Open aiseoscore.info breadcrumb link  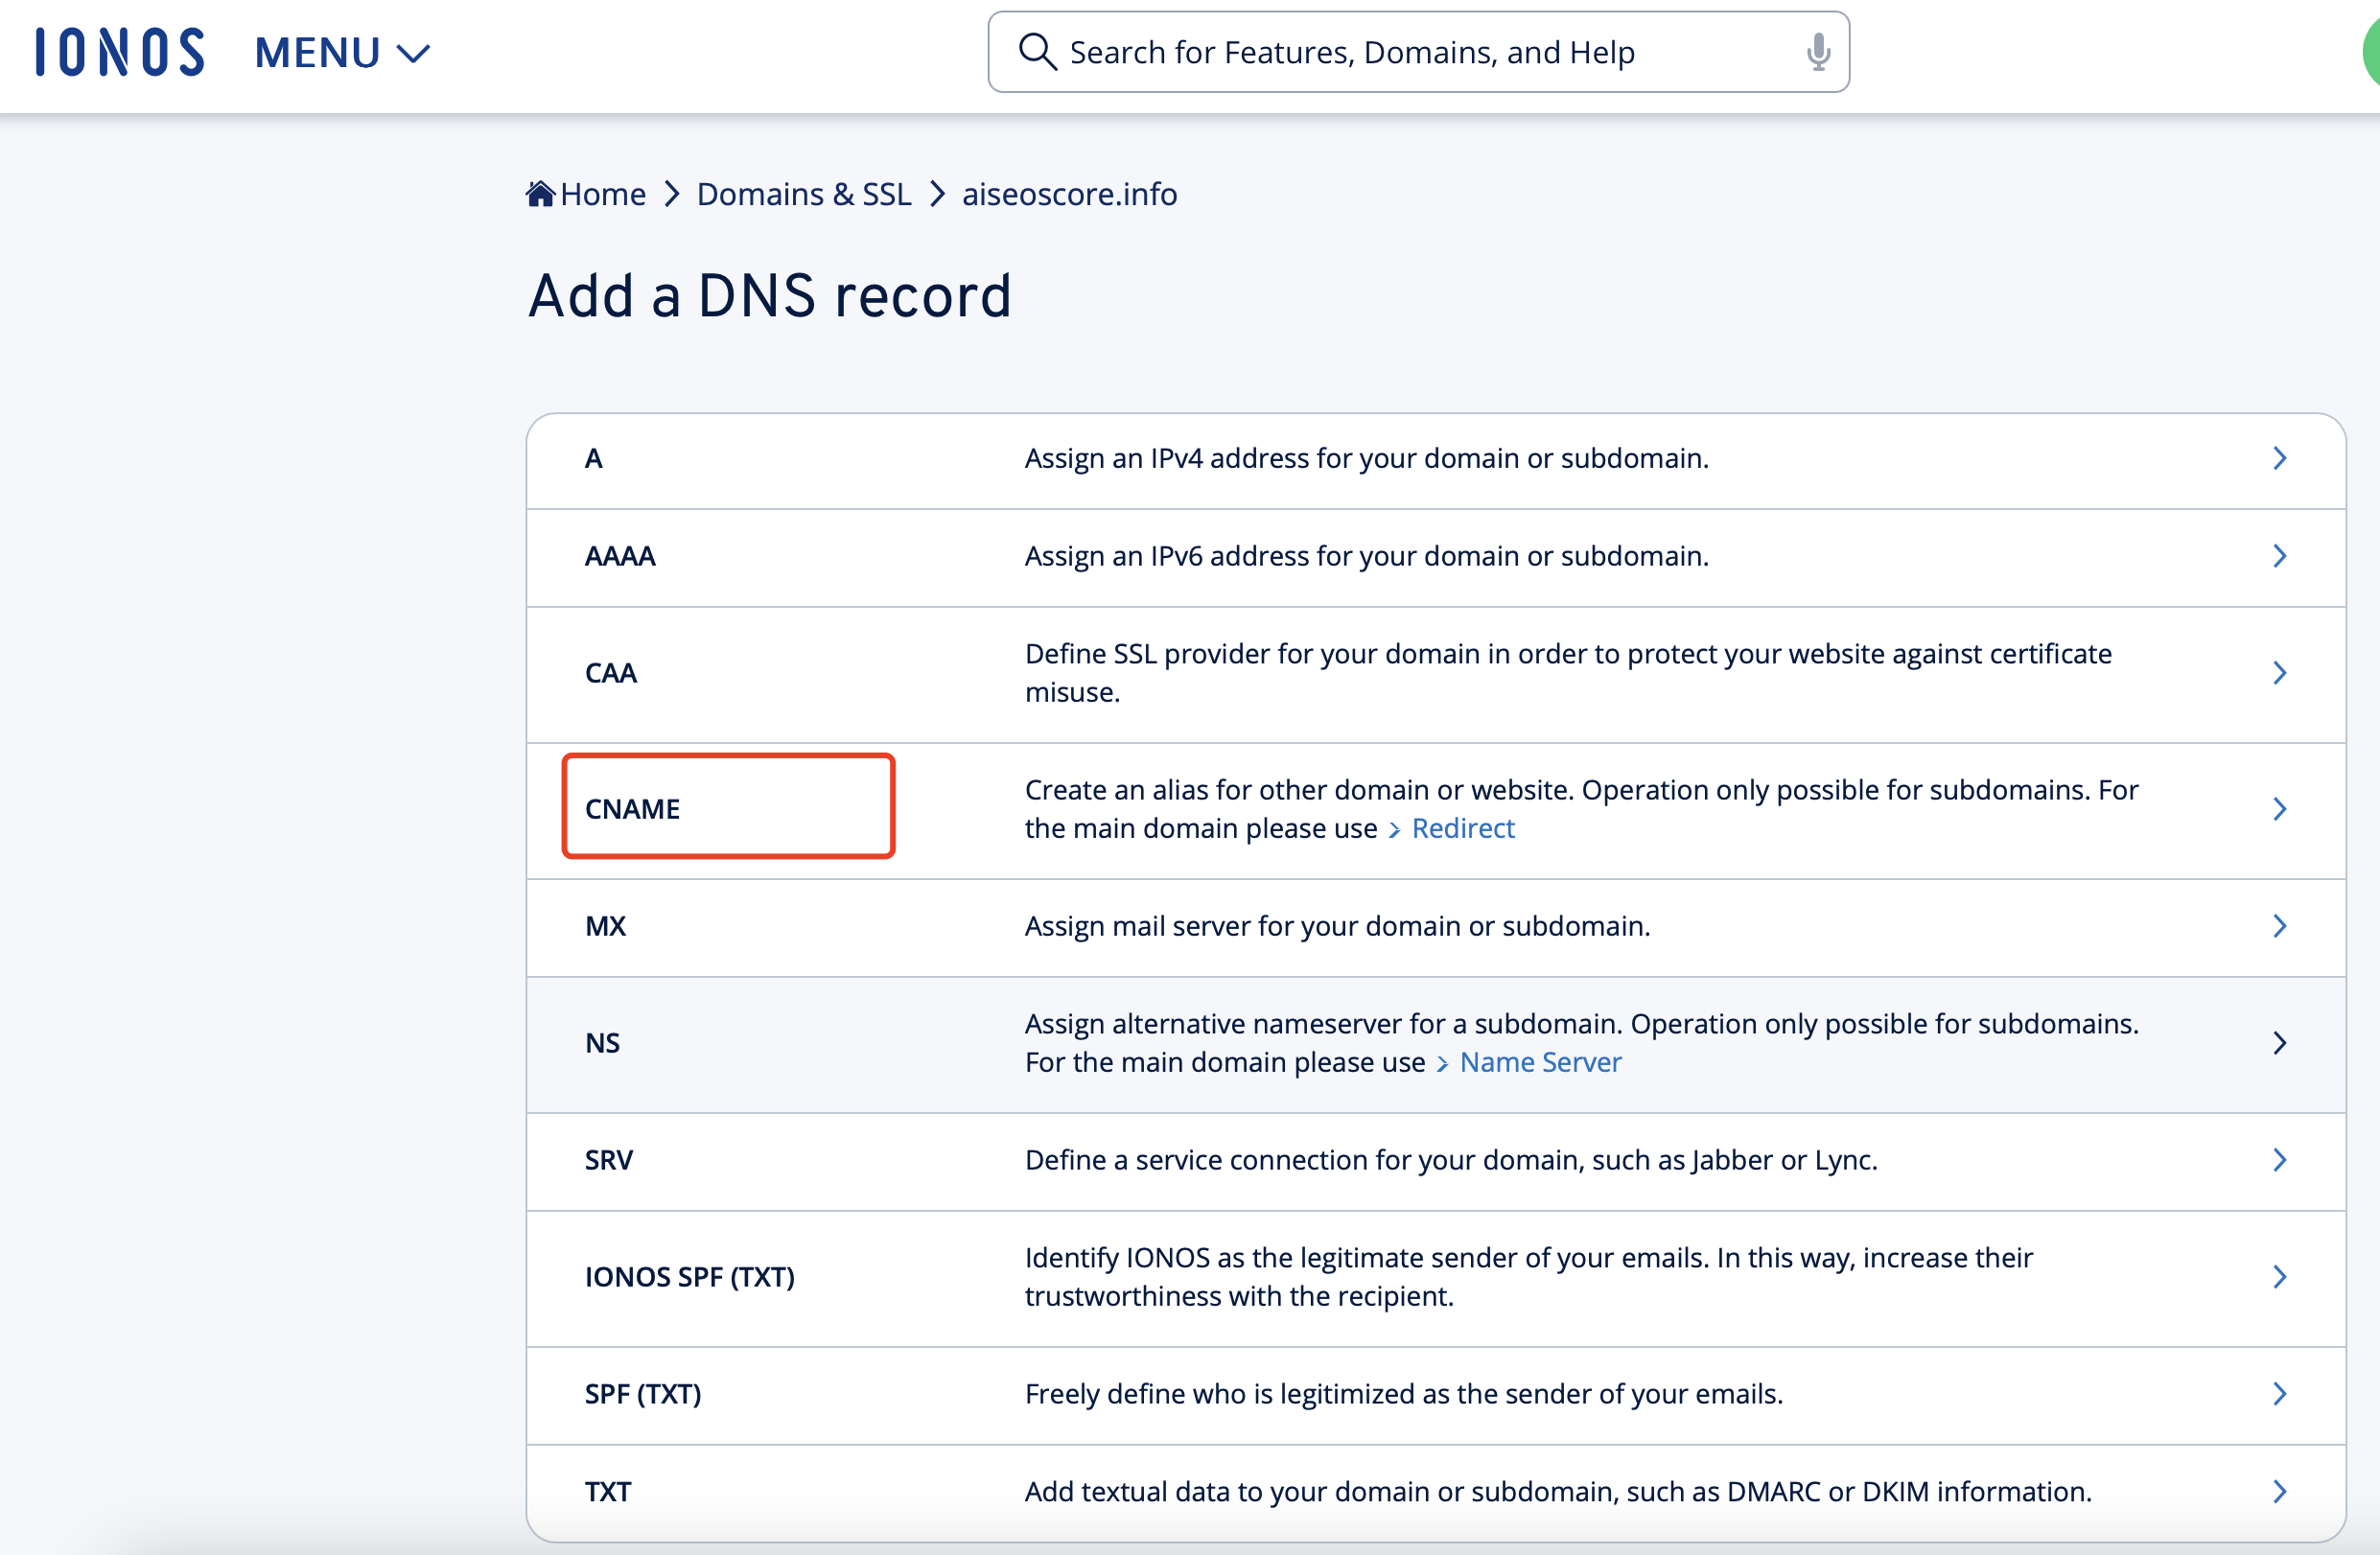coord(1069,194)
